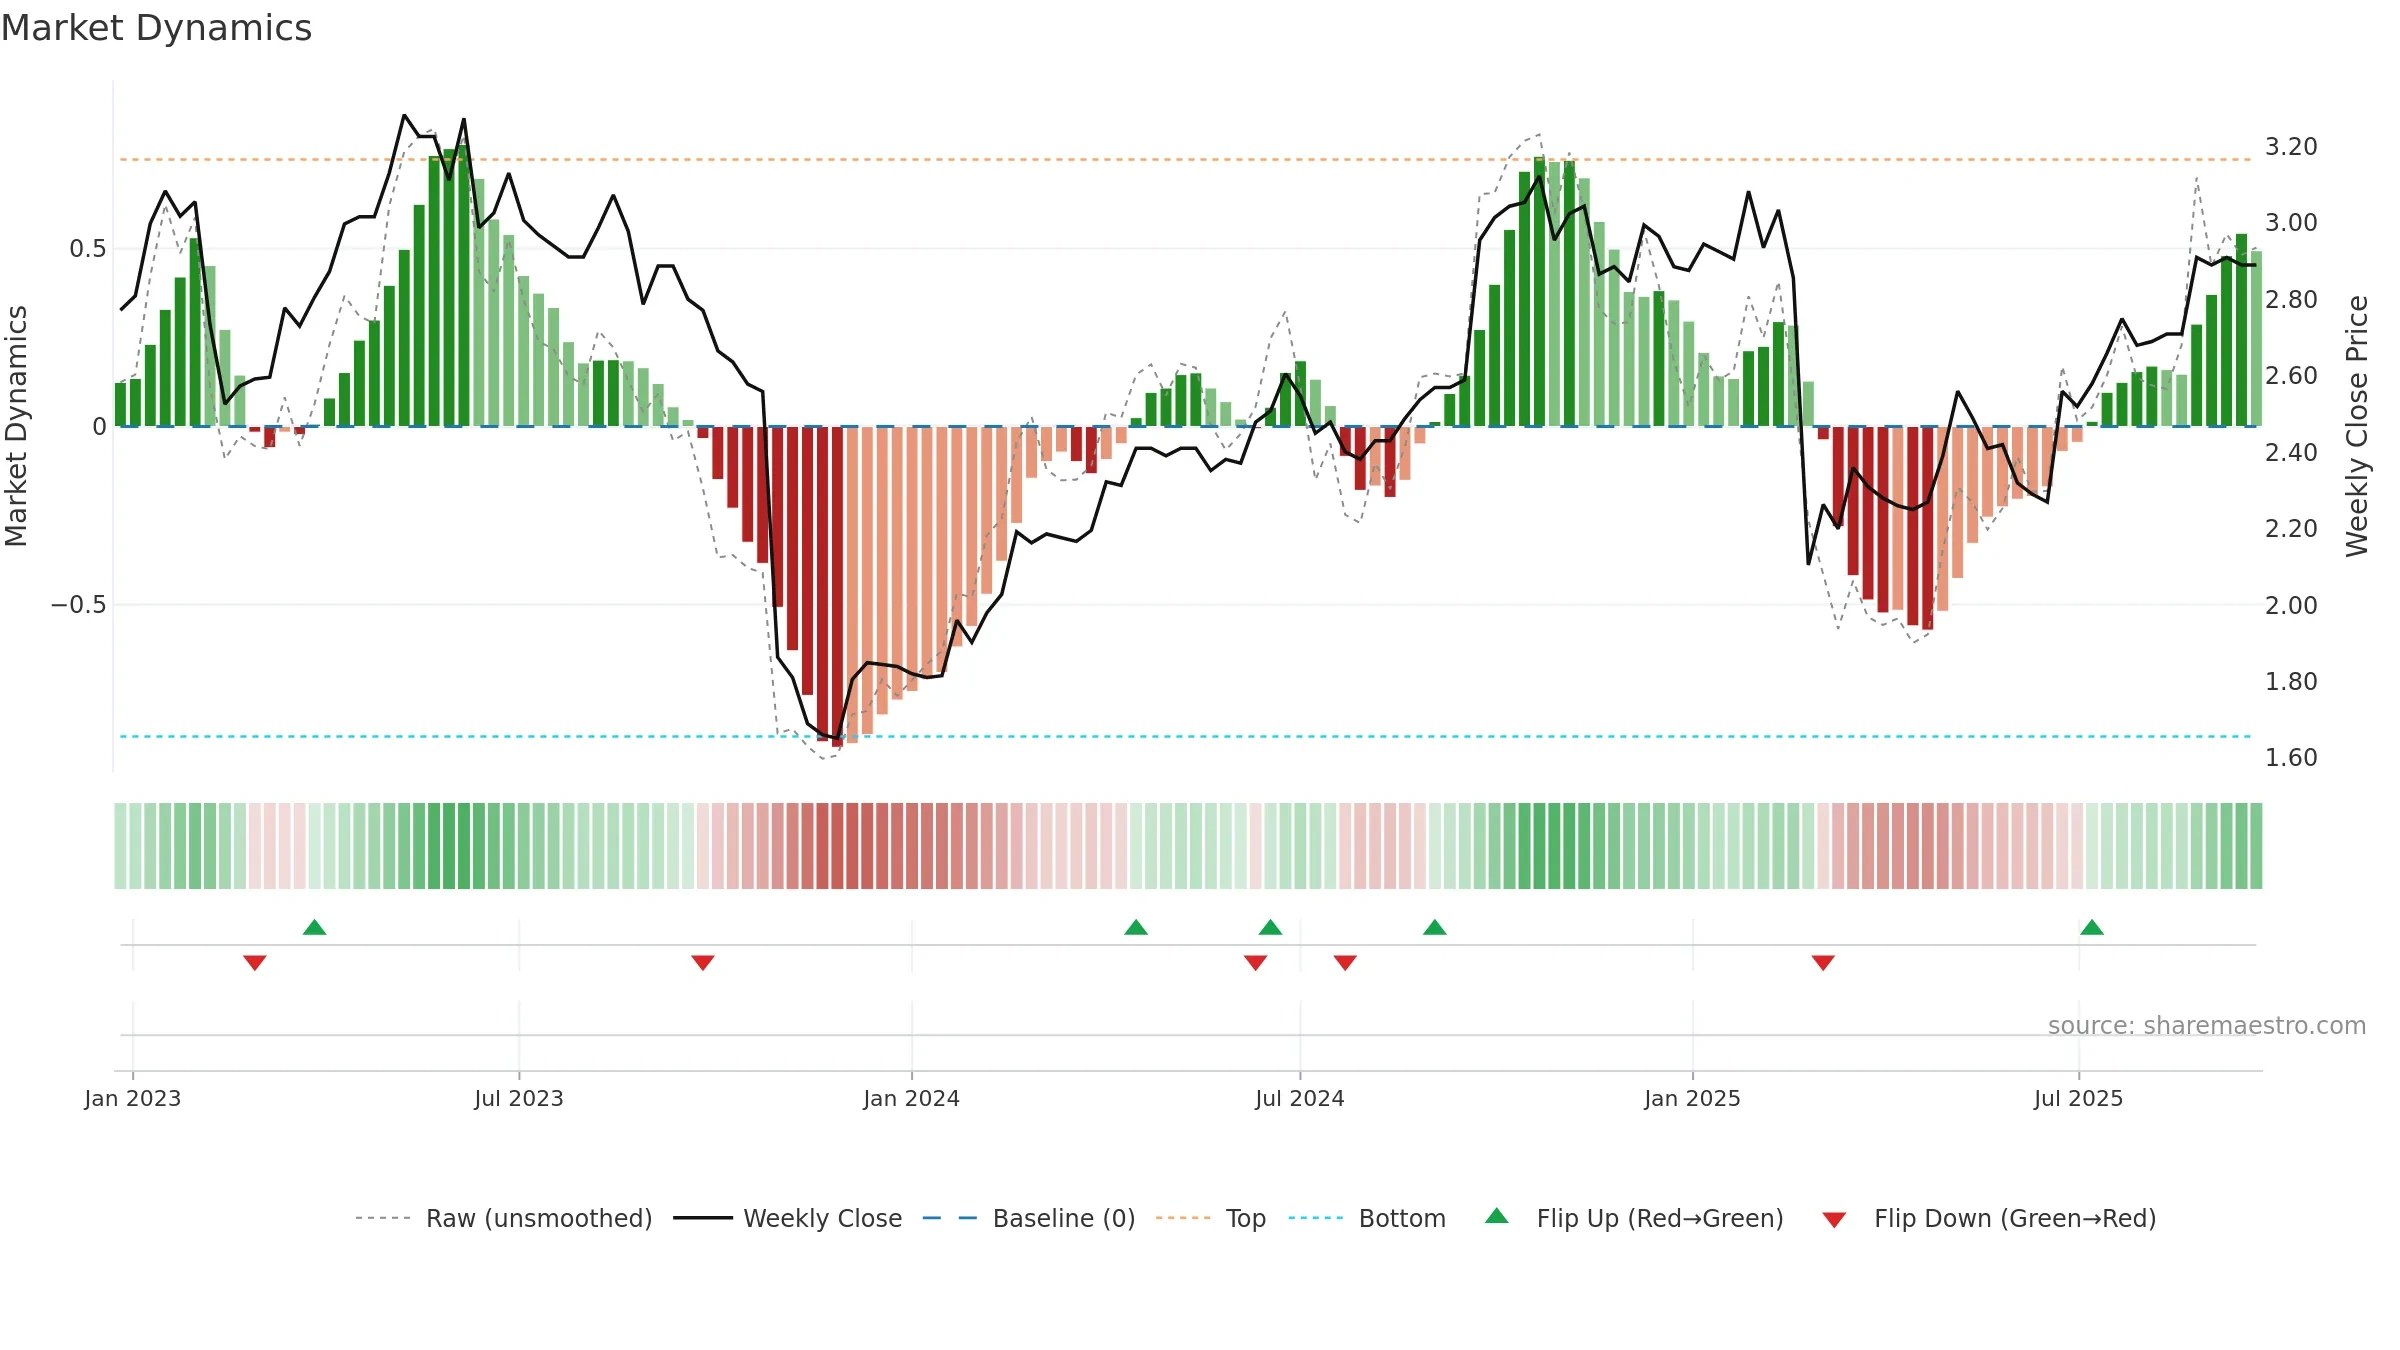Click the 3.00 price axis tick
Screen dimensions: 2400x1350
[x=2291, y=223]
